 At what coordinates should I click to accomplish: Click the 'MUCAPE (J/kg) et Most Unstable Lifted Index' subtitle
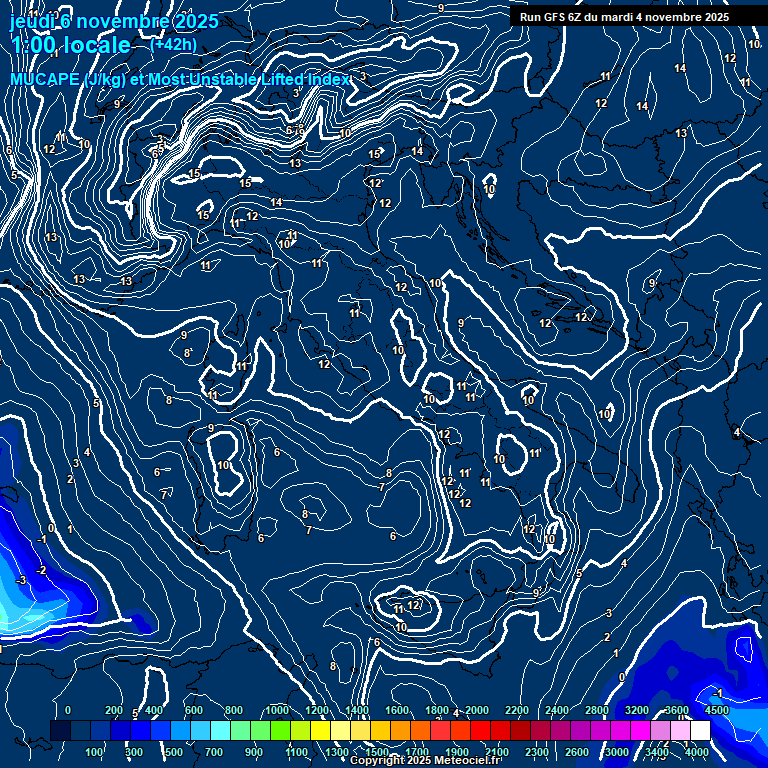(180, 79)
